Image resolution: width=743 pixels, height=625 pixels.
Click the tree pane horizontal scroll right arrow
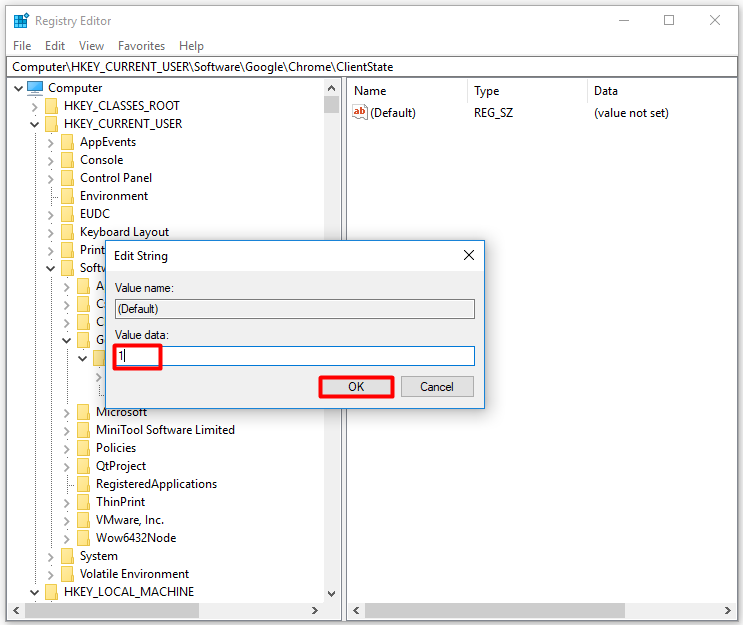(315, 610)
